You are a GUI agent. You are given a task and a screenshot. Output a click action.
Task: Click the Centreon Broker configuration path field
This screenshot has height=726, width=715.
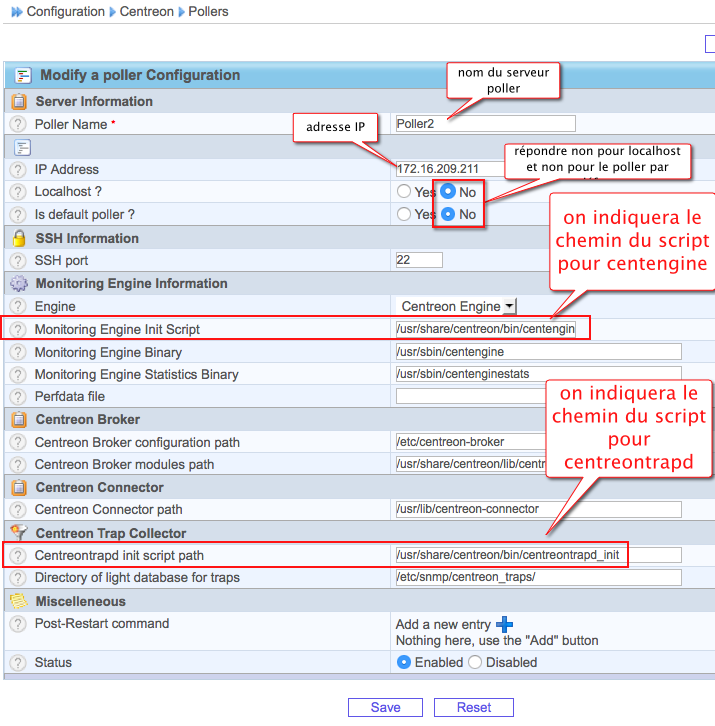point(538,442)
